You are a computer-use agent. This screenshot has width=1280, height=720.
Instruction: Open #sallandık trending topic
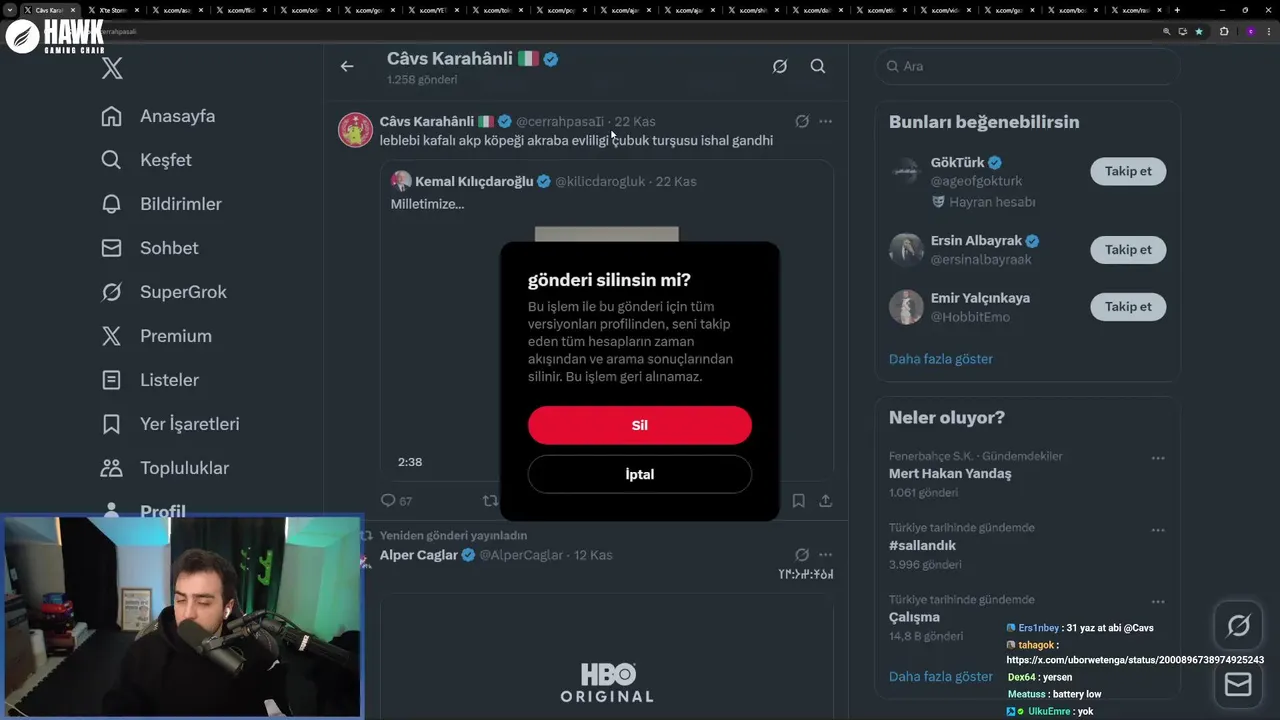click(x=922, y=546)
